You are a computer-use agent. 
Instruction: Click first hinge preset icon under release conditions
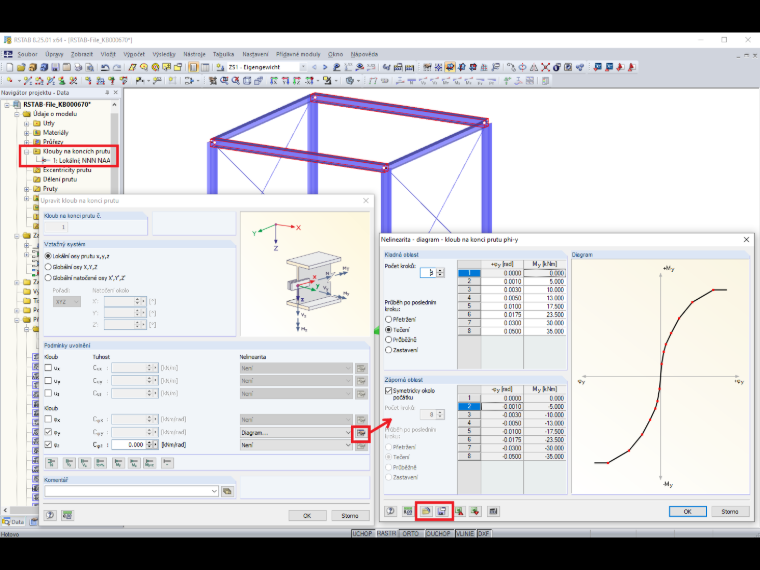coord(51,463)
